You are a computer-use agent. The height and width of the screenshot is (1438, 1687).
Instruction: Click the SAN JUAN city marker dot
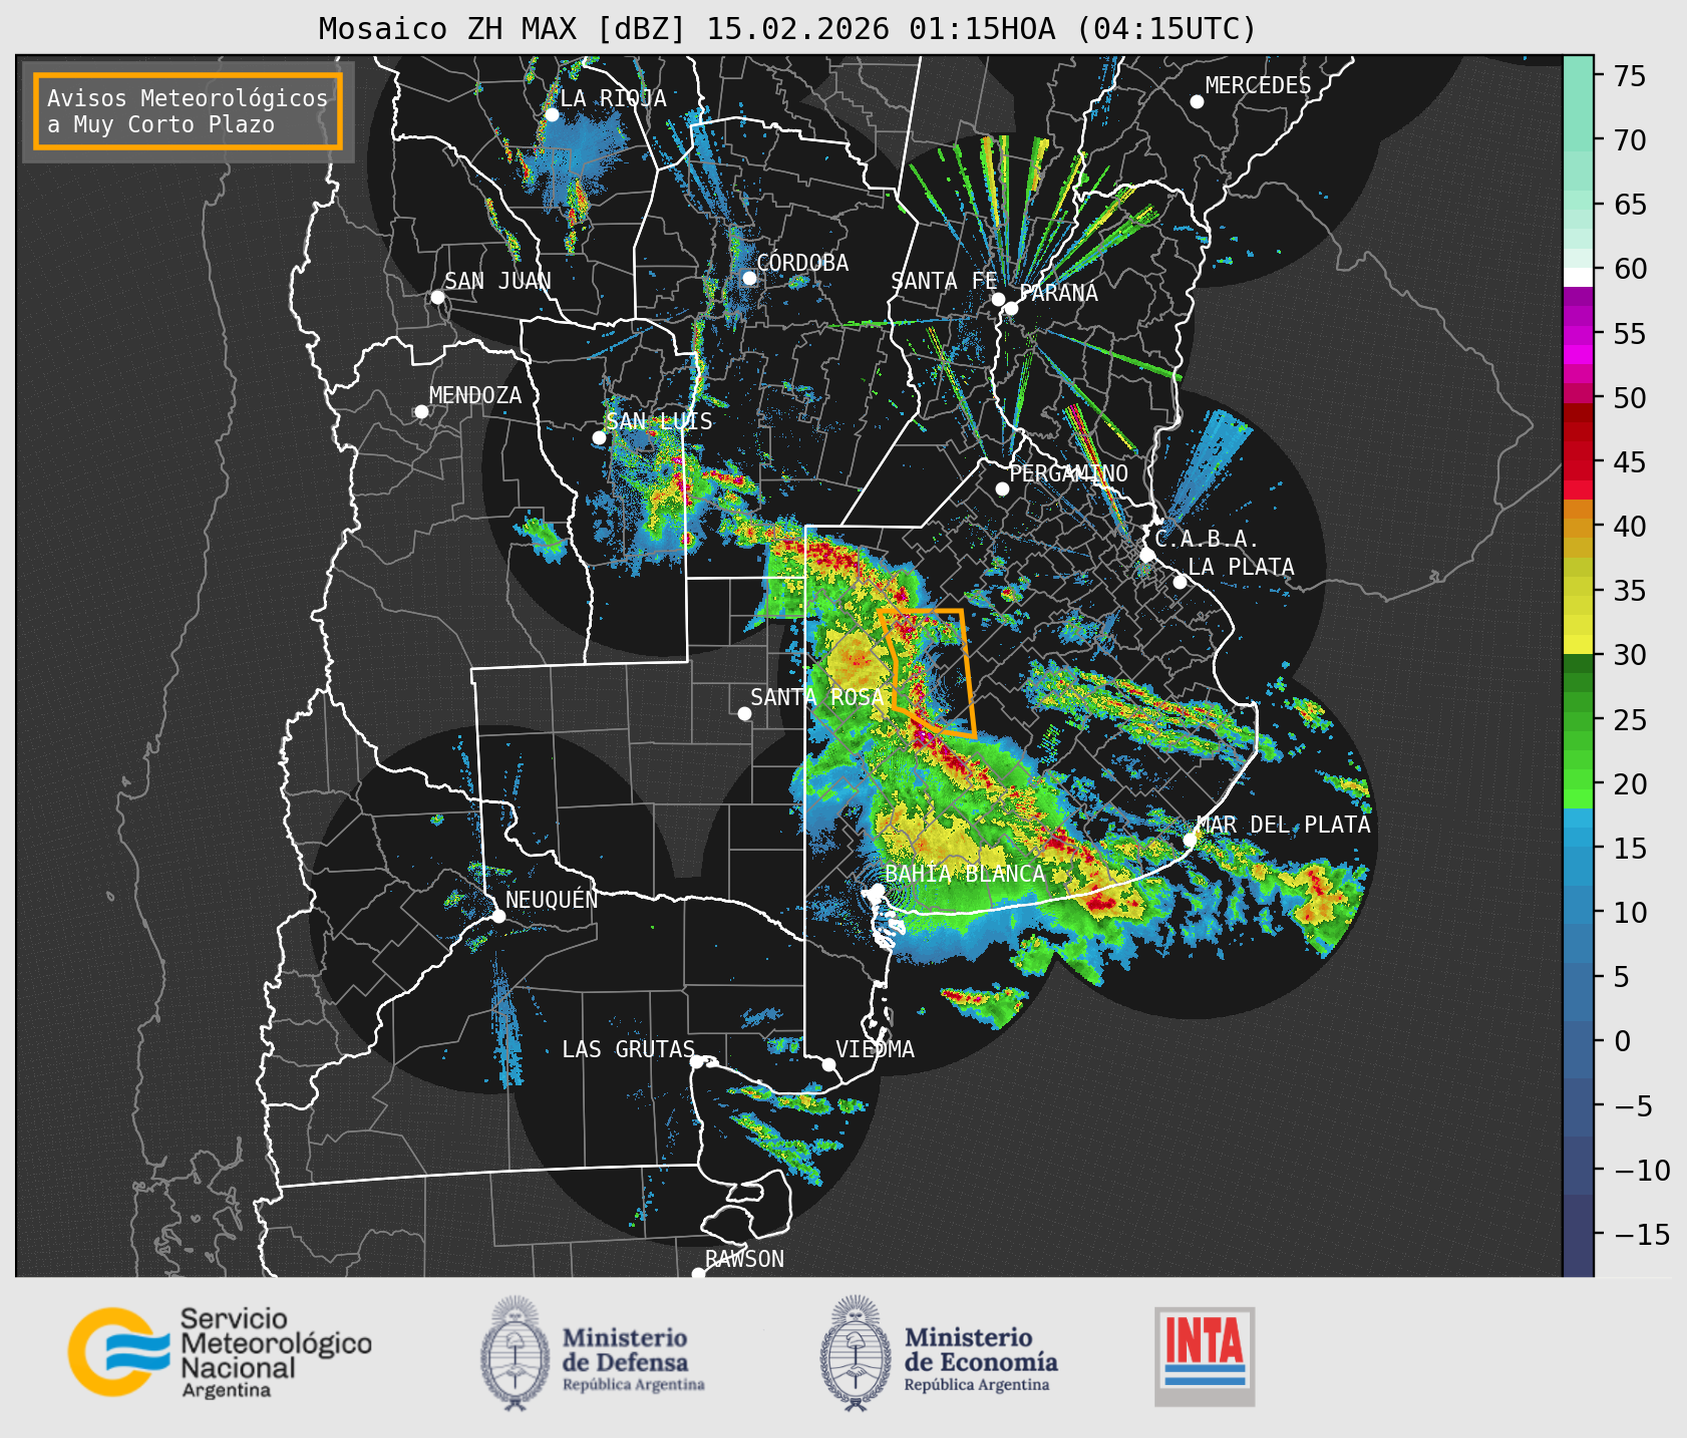437,297
